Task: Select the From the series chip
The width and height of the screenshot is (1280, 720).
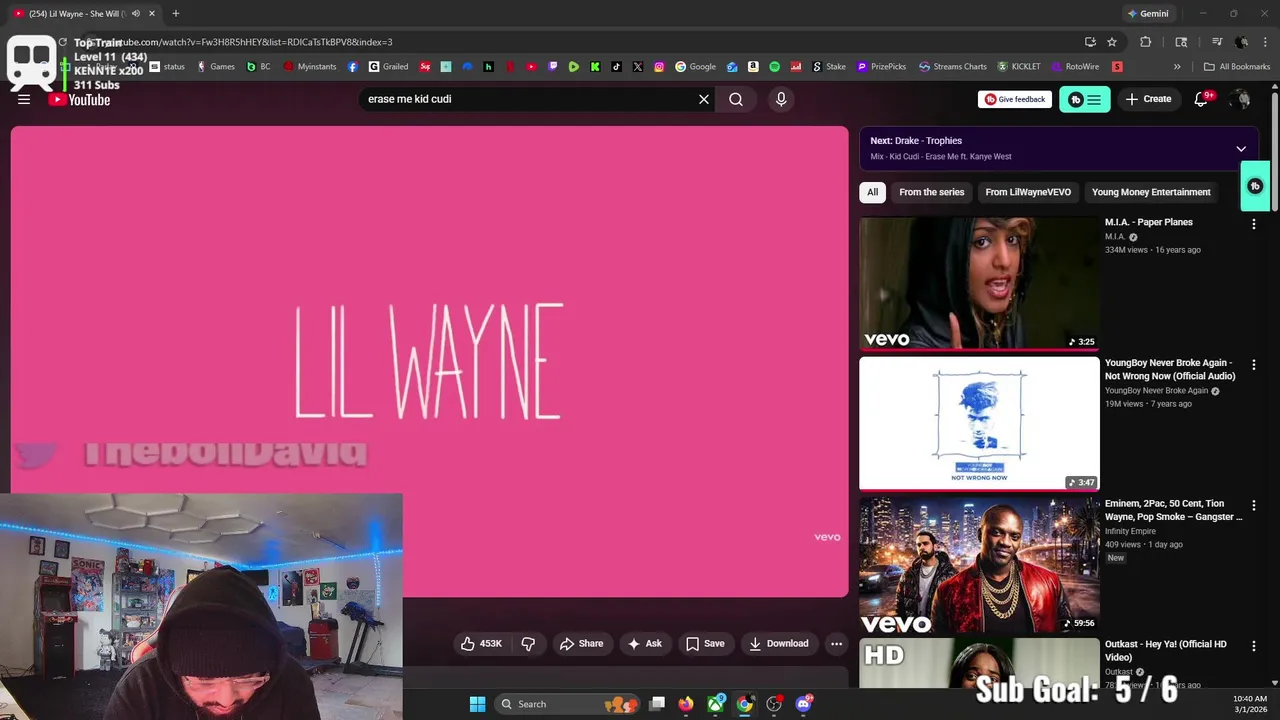Action: [x=932, y=192]
